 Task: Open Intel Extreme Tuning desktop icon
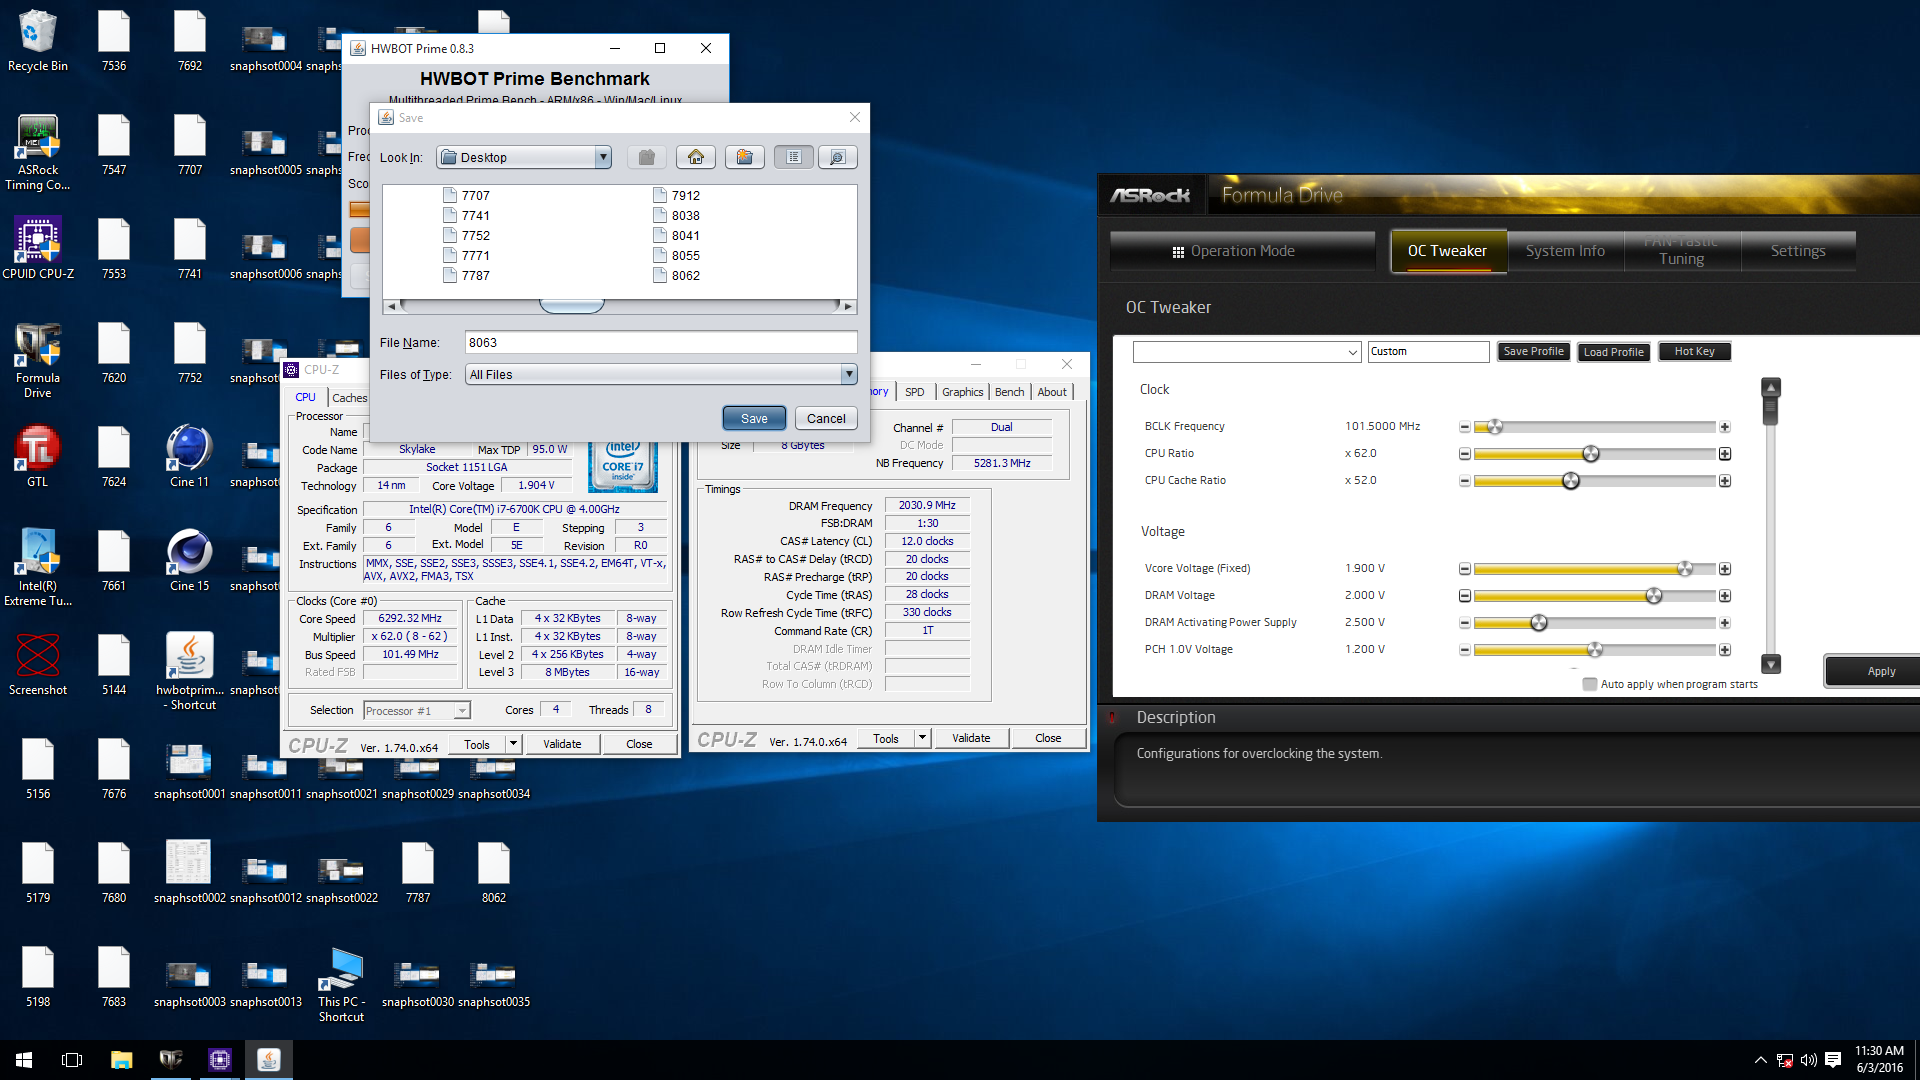38,568
